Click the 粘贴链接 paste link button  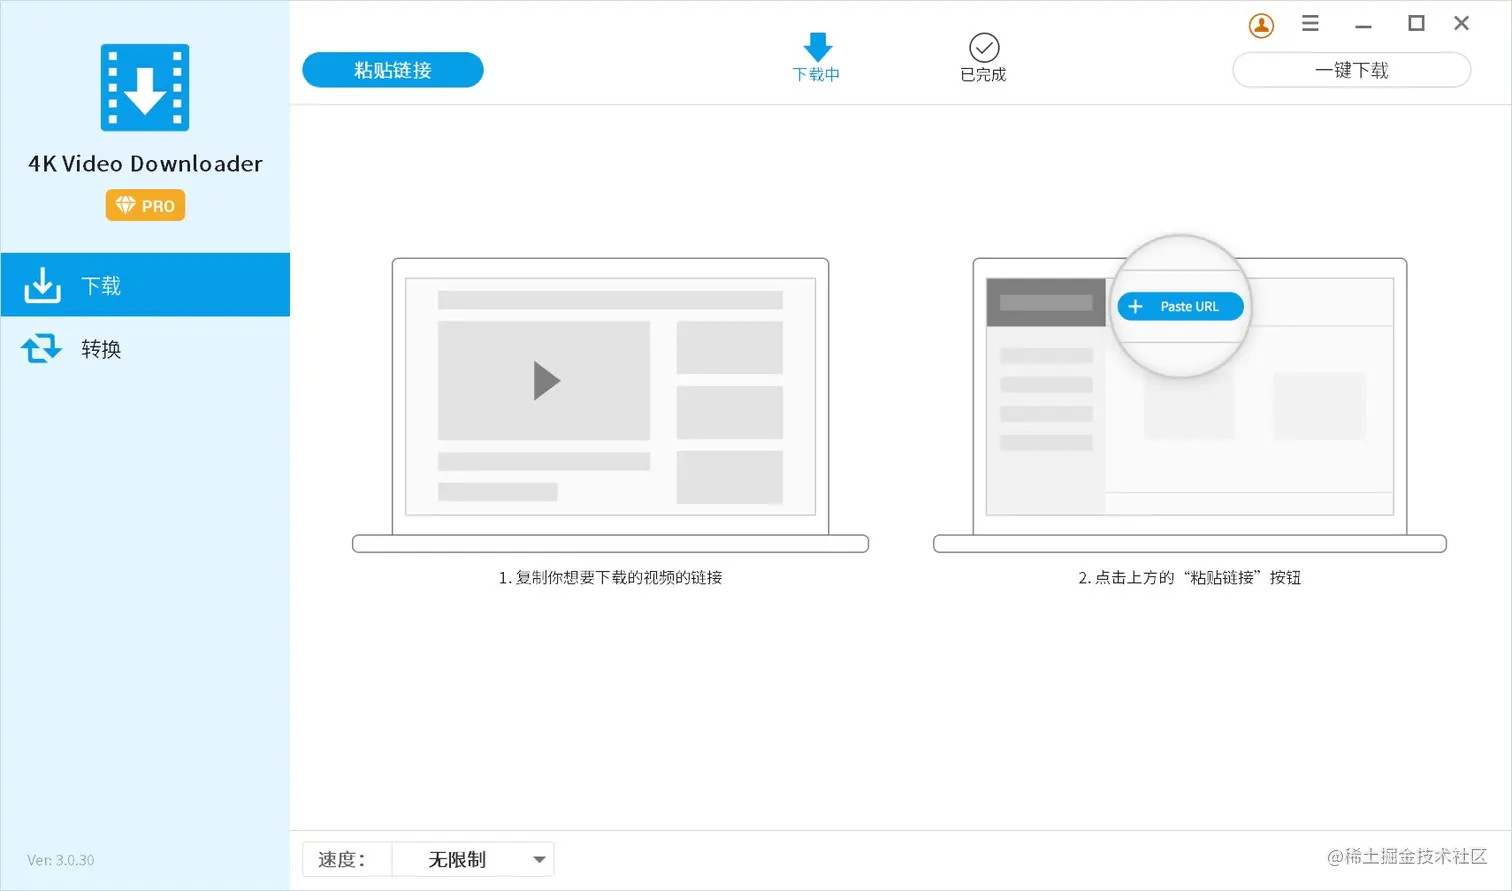(393, 70)
